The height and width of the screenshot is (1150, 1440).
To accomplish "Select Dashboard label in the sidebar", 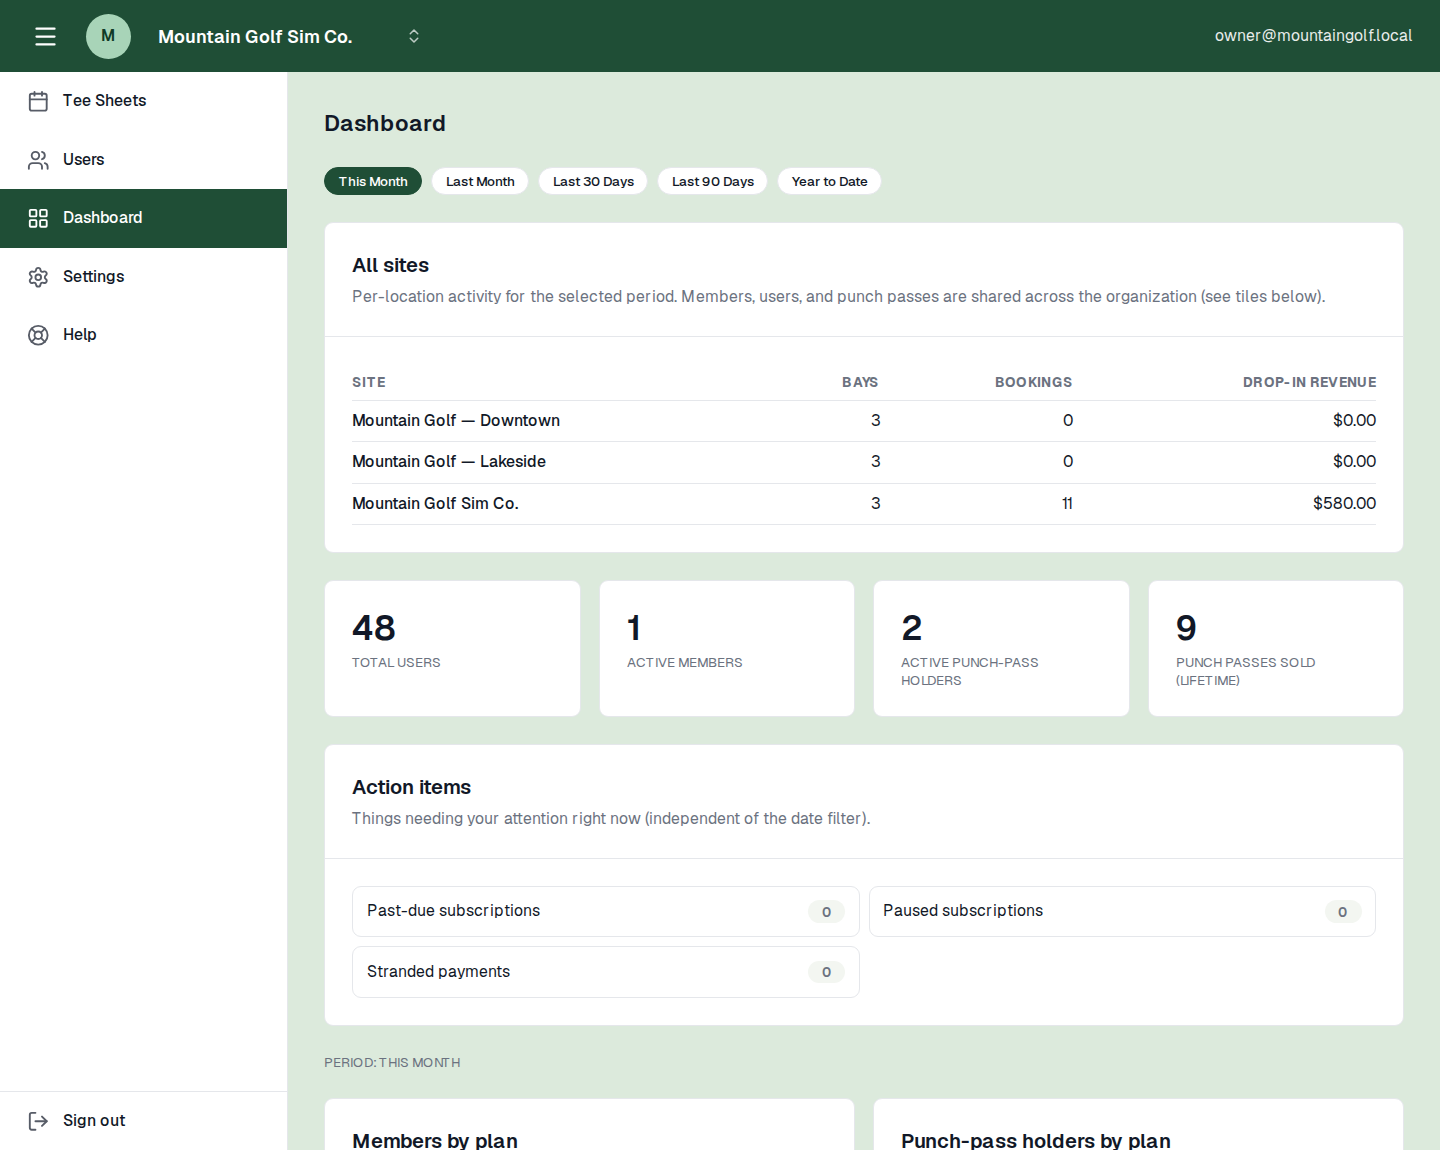I will (102, 218).
